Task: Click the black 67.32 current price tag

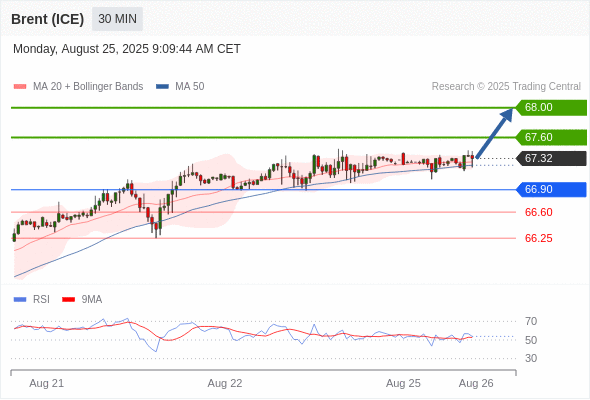Action: [551, 158]
